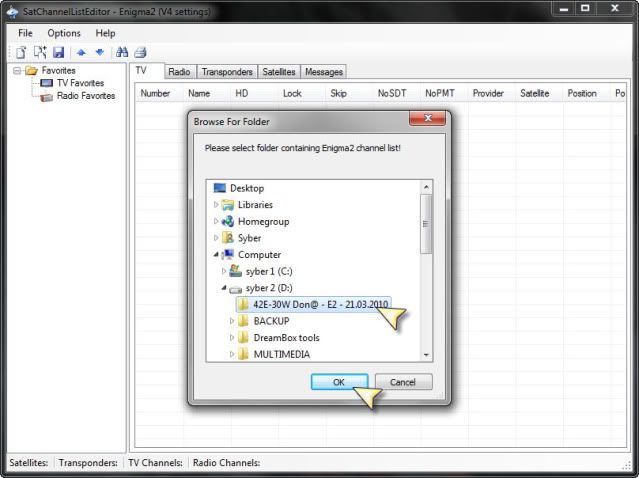This screenshot has width=639, height=478.
Task: Click the Syber user folder icon
Action: point(228,238)
